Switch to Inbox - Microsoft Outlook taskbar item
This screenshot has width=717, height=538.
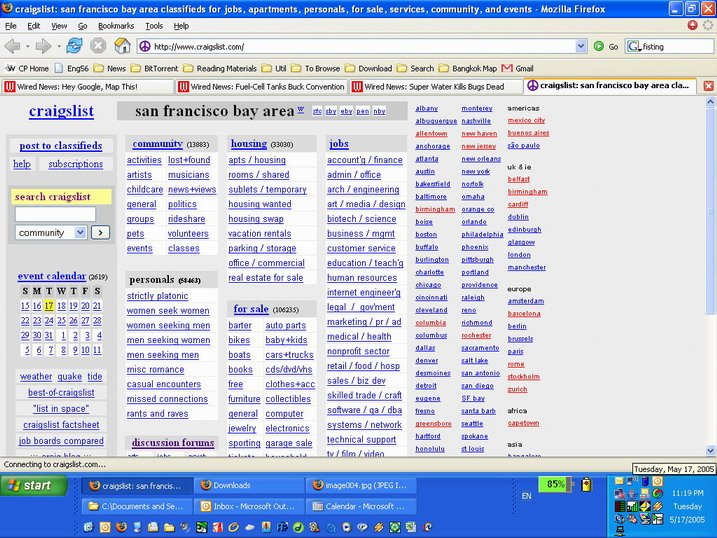point(249,506)
